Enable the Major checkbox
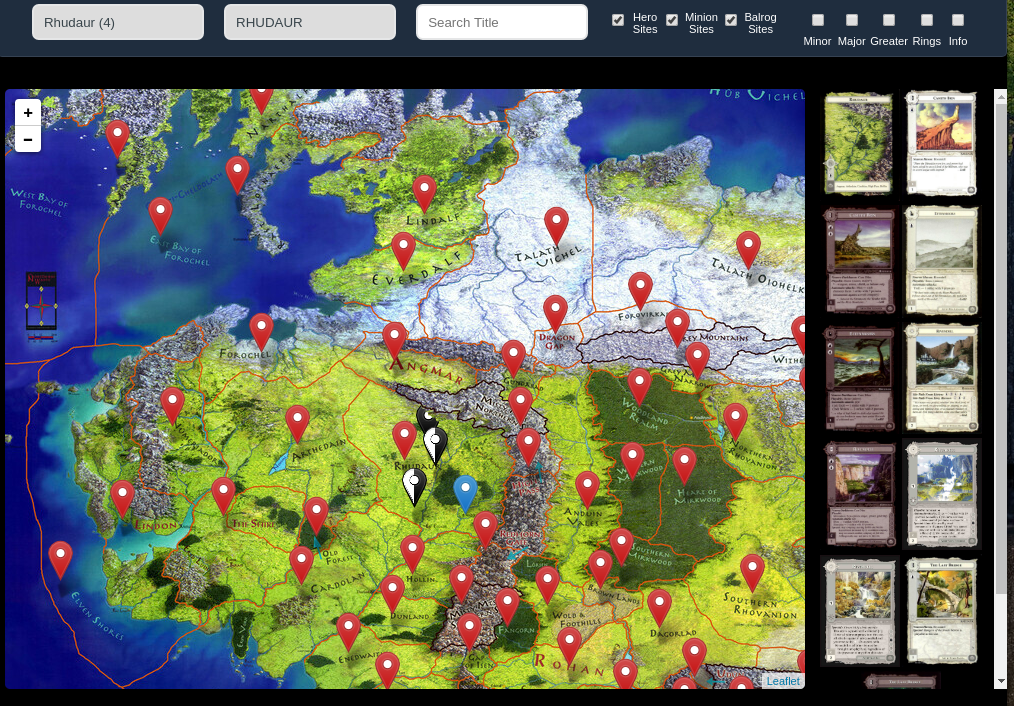 852,20
